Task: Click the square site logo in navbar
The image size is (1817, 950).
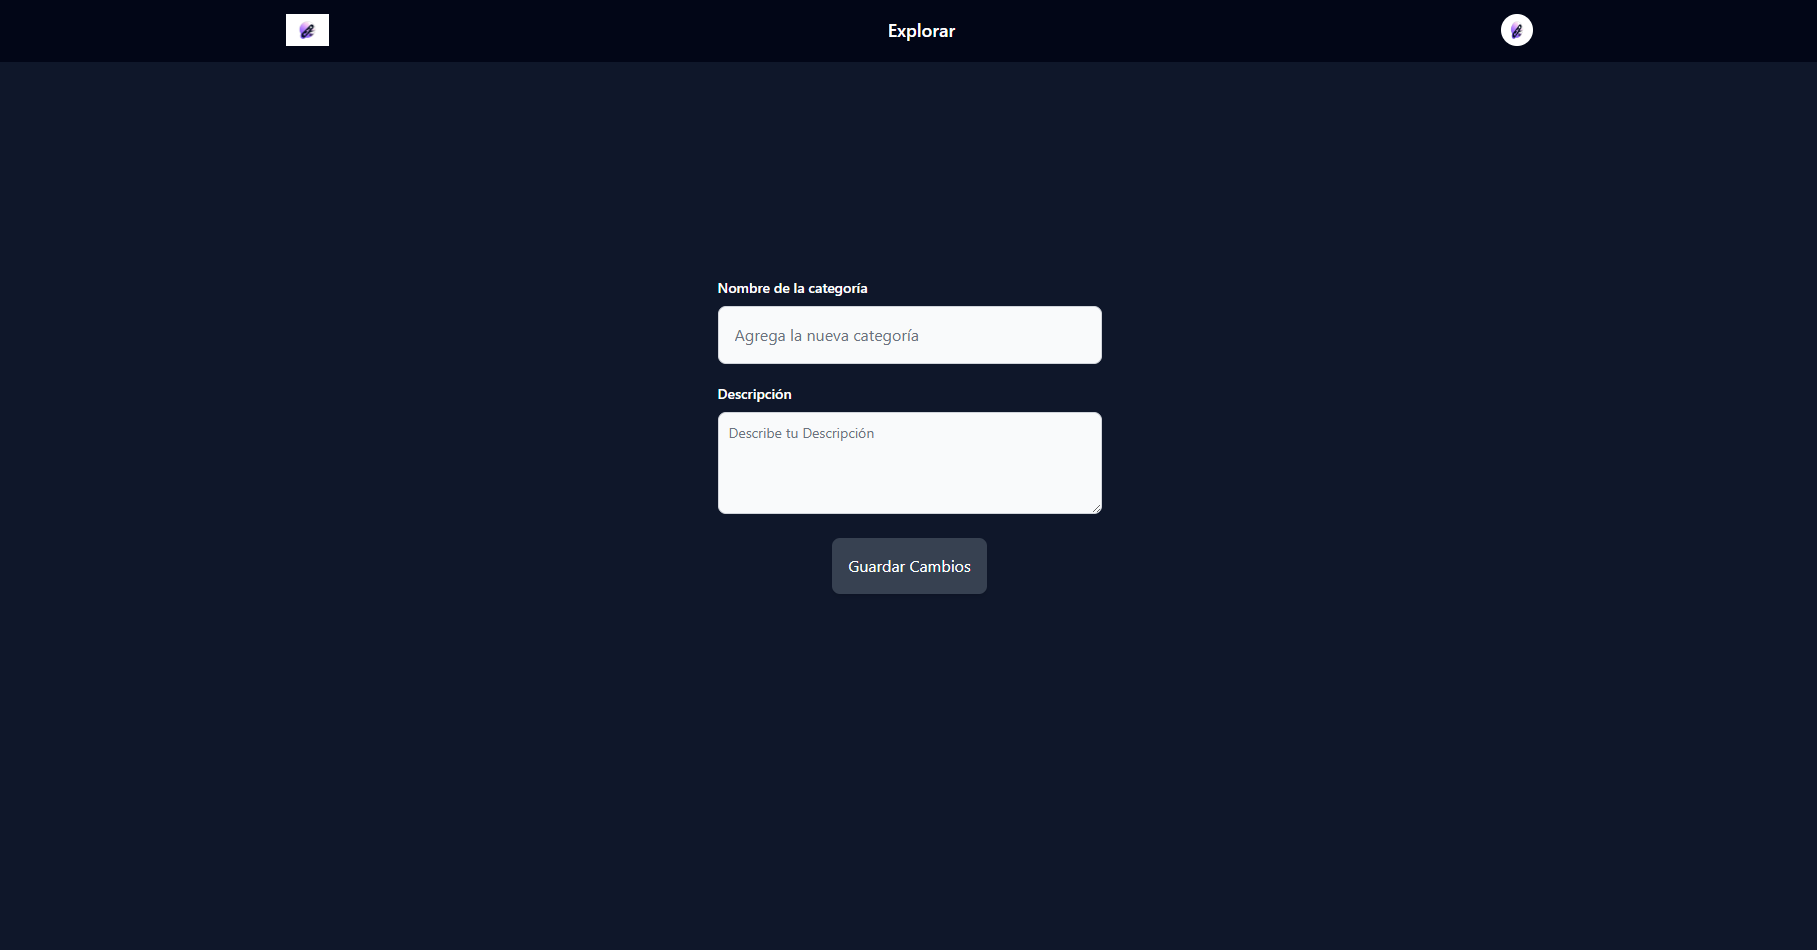Action: point(307,30)
